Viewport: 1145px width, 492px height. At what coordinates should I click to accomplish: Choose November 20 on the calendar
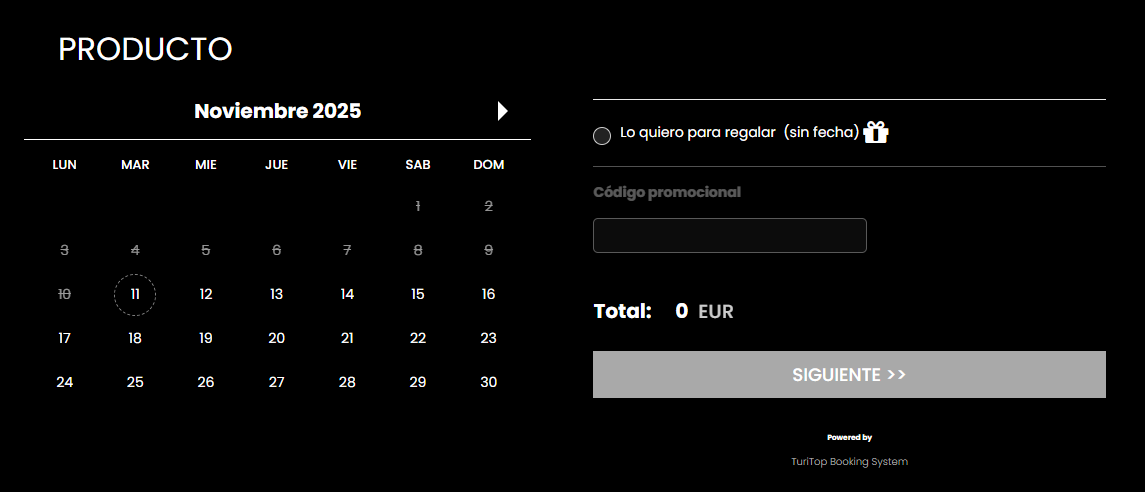(x=277, y=338)
